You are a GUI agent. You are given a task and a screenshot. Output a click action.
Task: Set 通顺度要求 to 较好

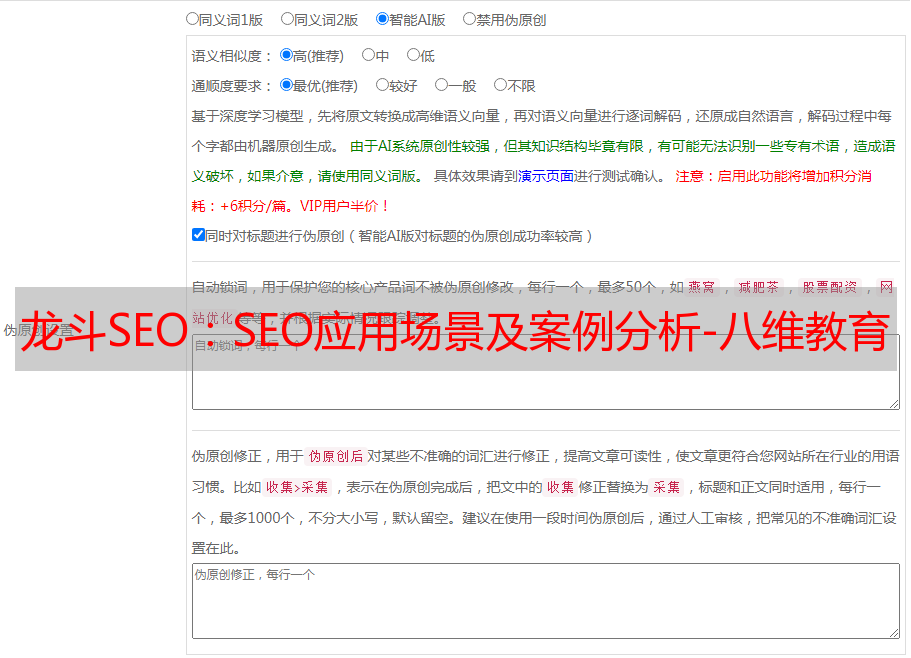(x=382, y=85)
